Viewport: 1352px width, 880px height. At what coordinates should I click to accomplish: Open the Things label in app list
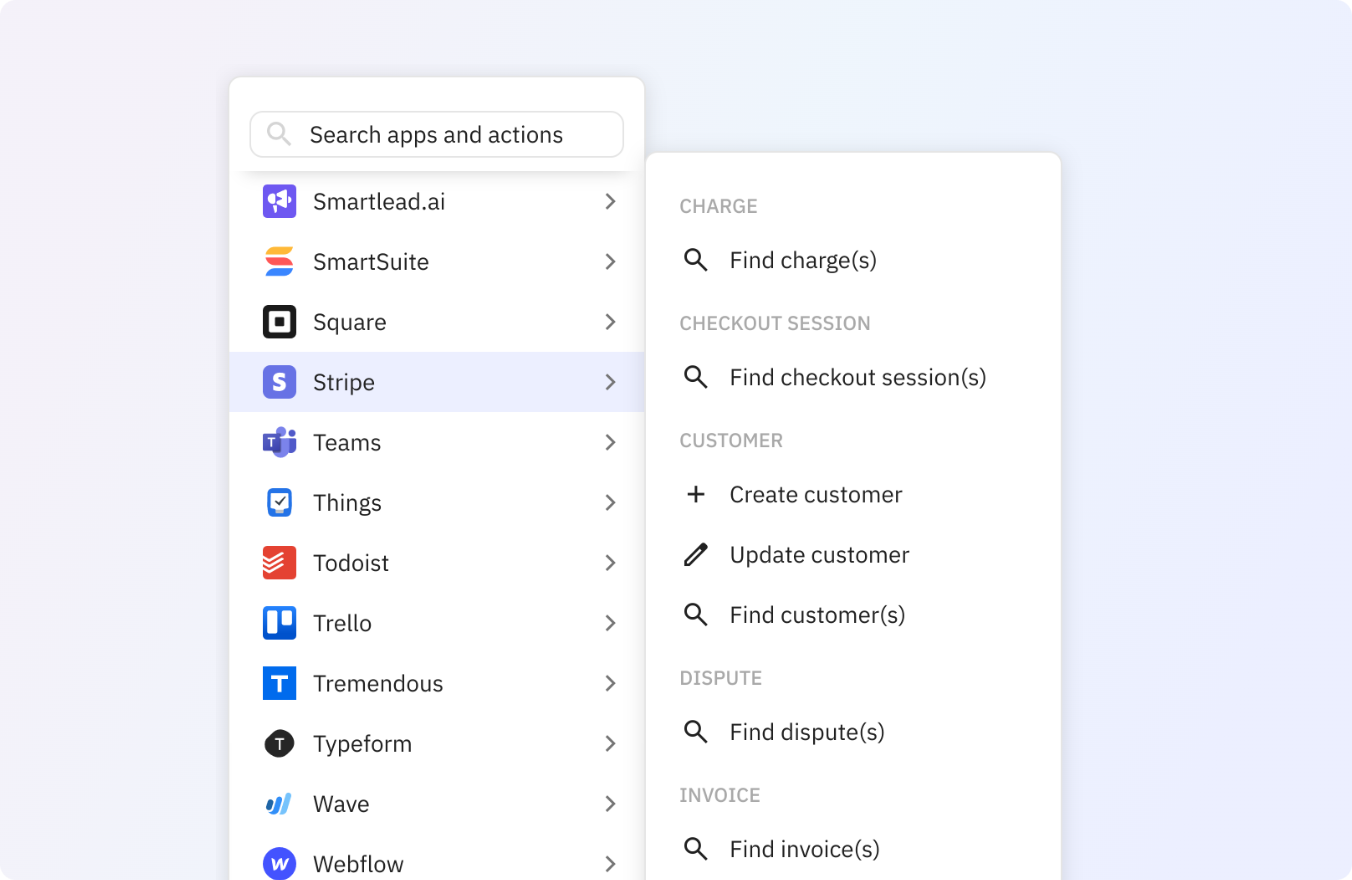click(347, 502)
